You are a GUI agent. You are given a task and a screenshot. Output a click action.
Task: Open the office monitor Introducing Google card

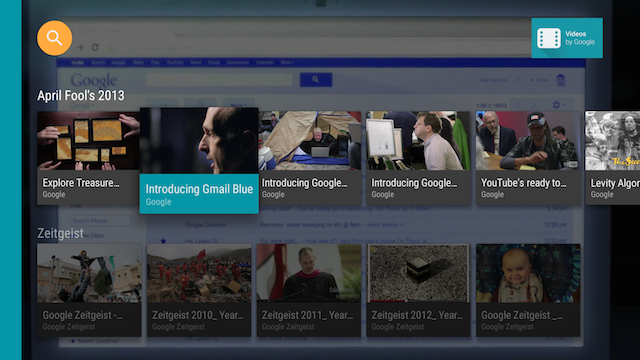coord(418,158)
